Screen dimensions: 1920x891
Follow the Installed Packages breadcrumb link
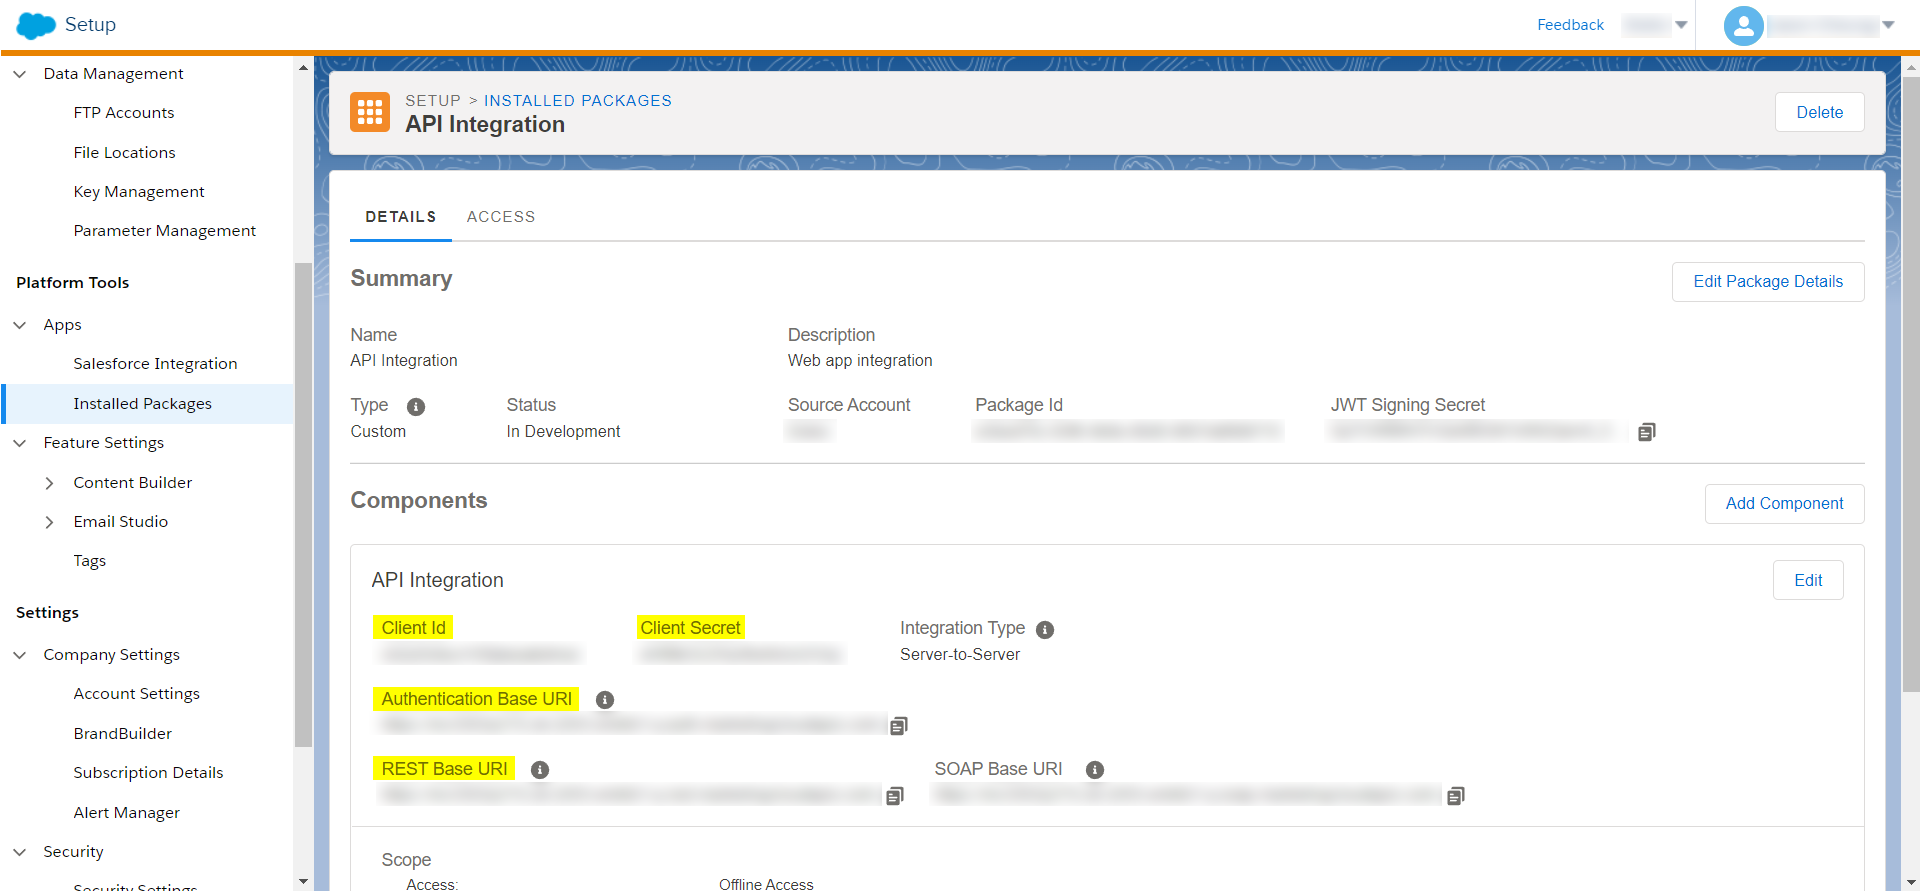click(578, 101)
